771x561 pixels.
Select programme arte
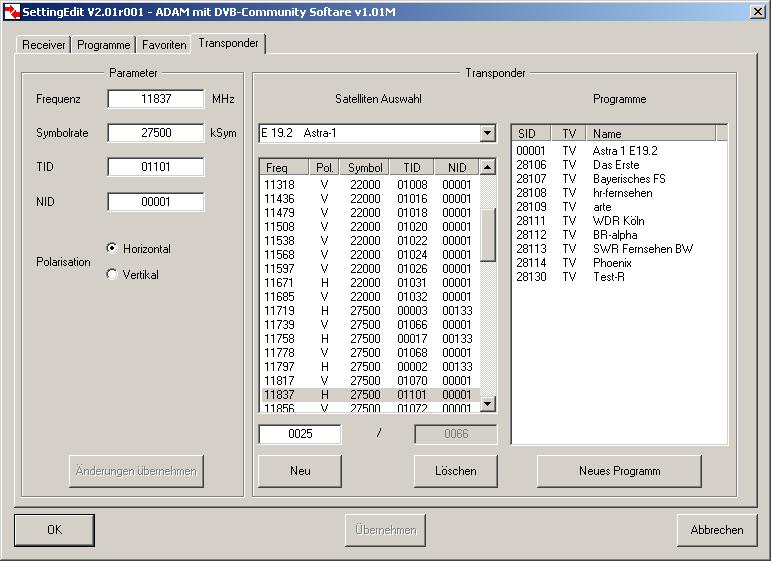(619, 207)
